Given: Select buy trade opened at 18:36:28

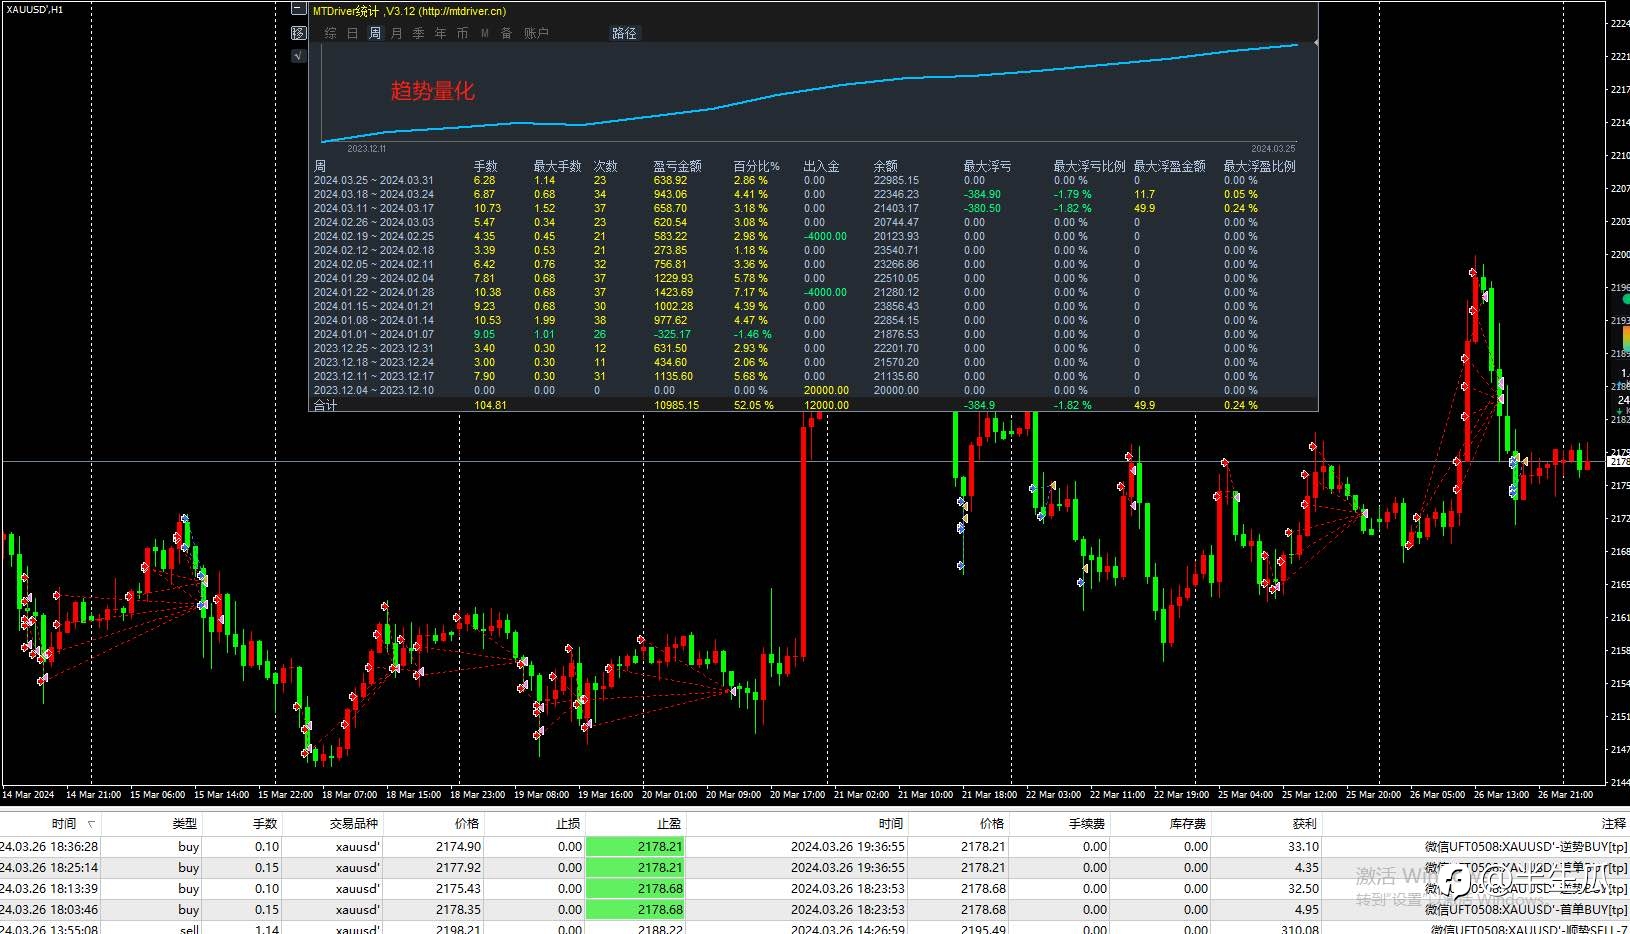Looking at the screenshot, I should (x=815, y=846).
